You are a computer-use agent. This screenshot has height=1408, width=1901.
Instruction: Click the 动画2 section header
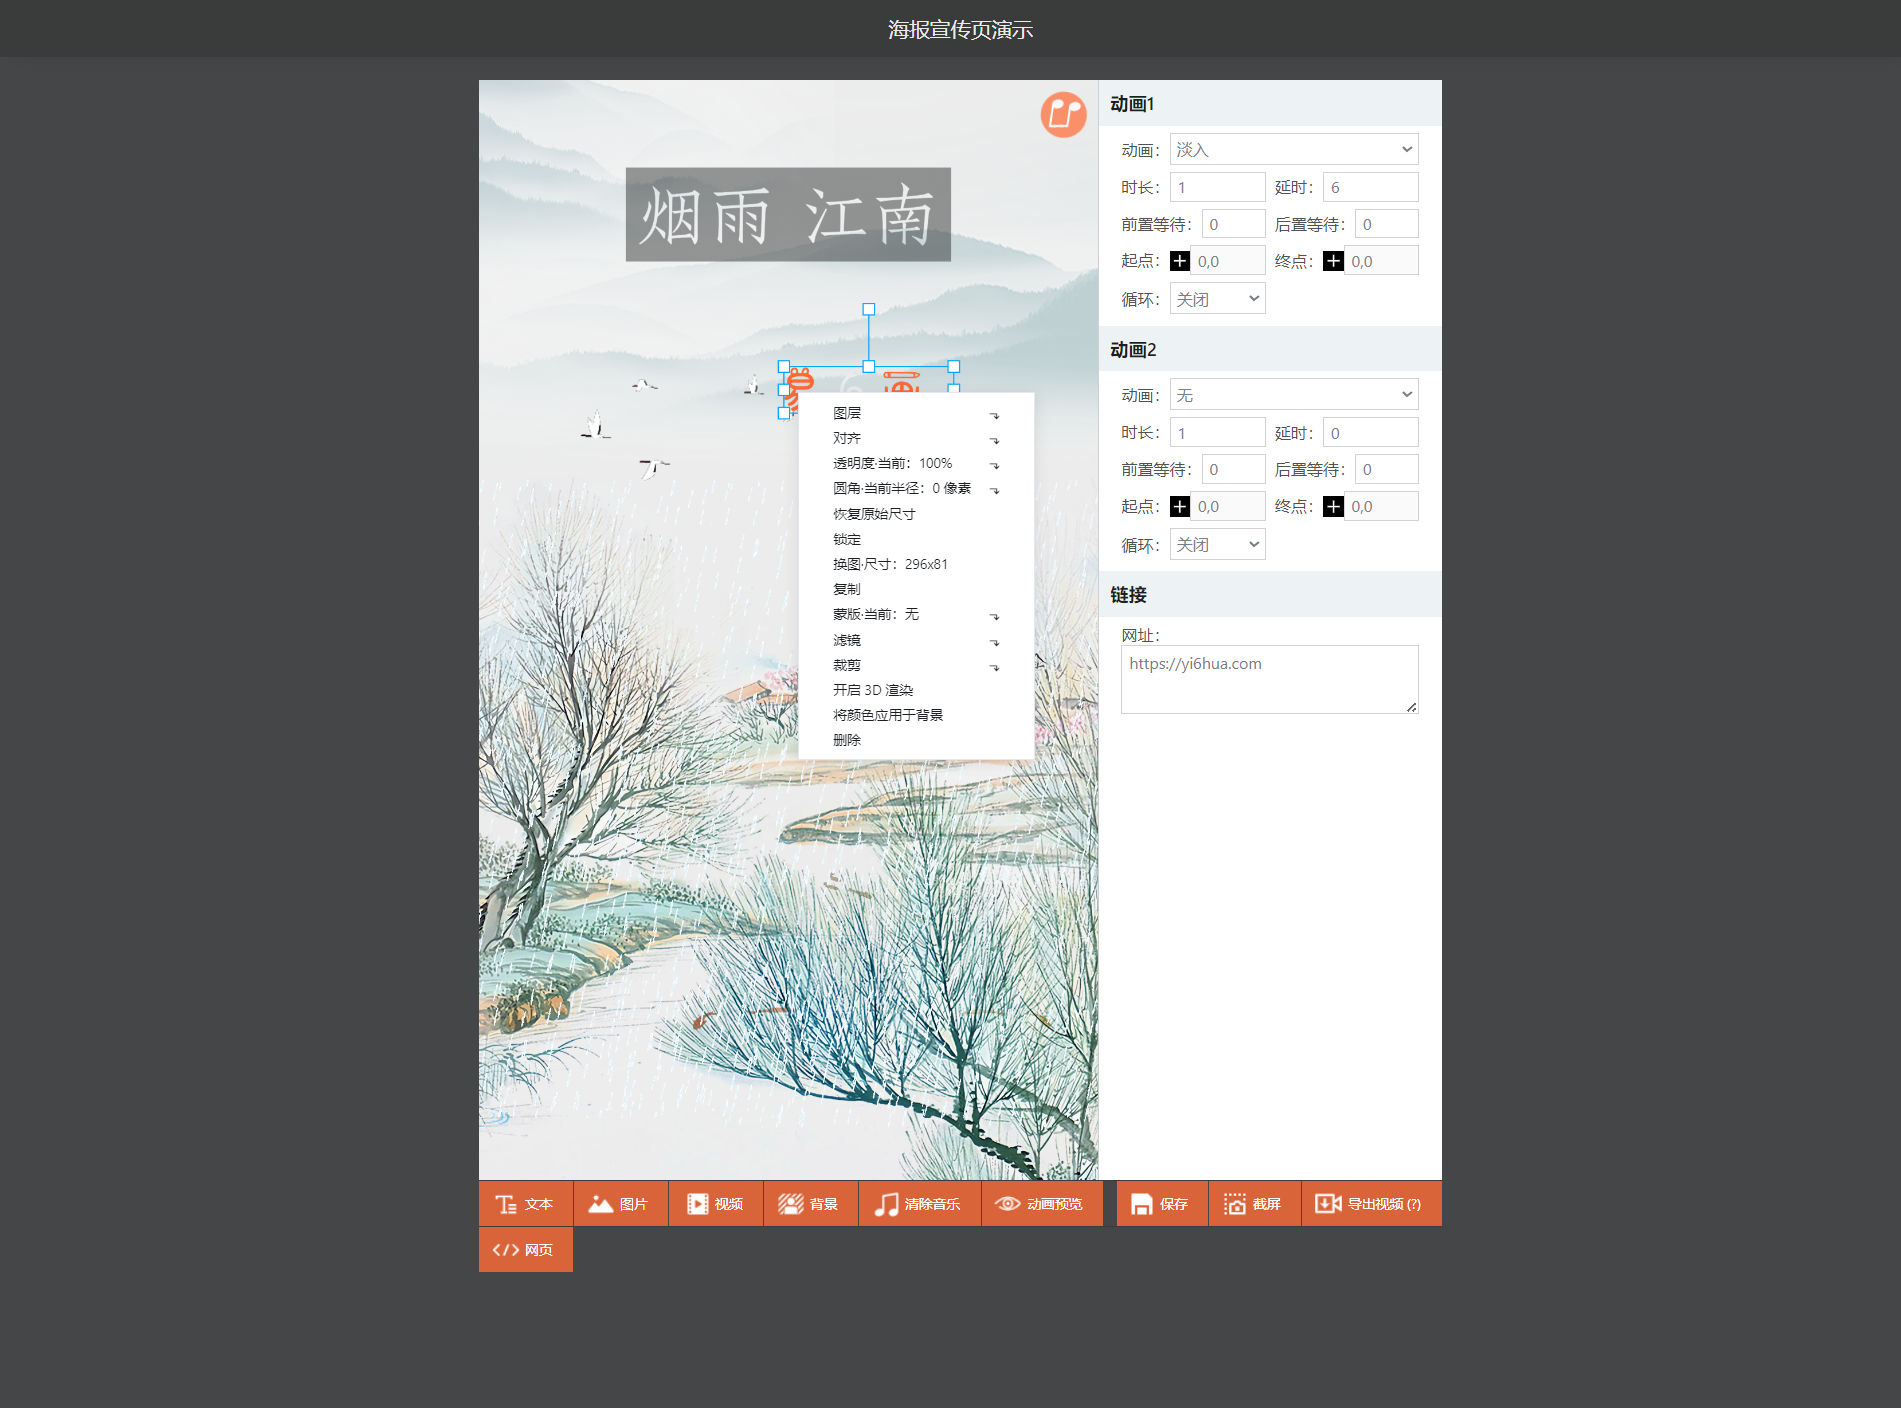(x=1270, y=349)
